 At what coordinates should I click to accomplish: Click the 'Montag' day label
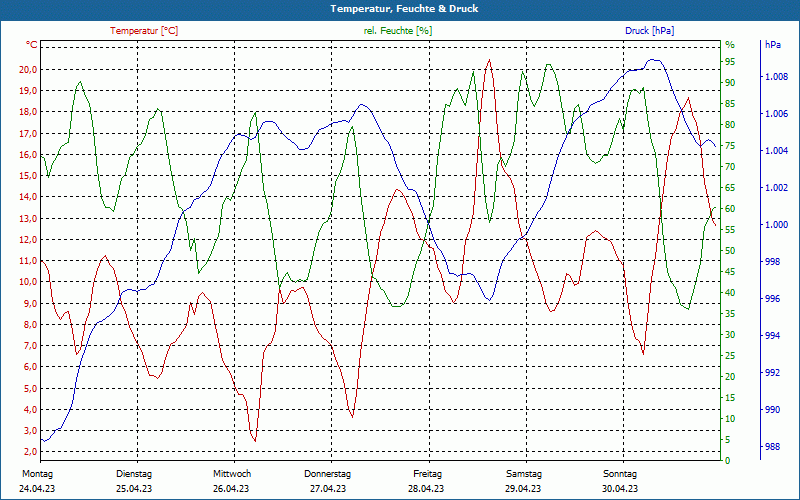[37, 474]
